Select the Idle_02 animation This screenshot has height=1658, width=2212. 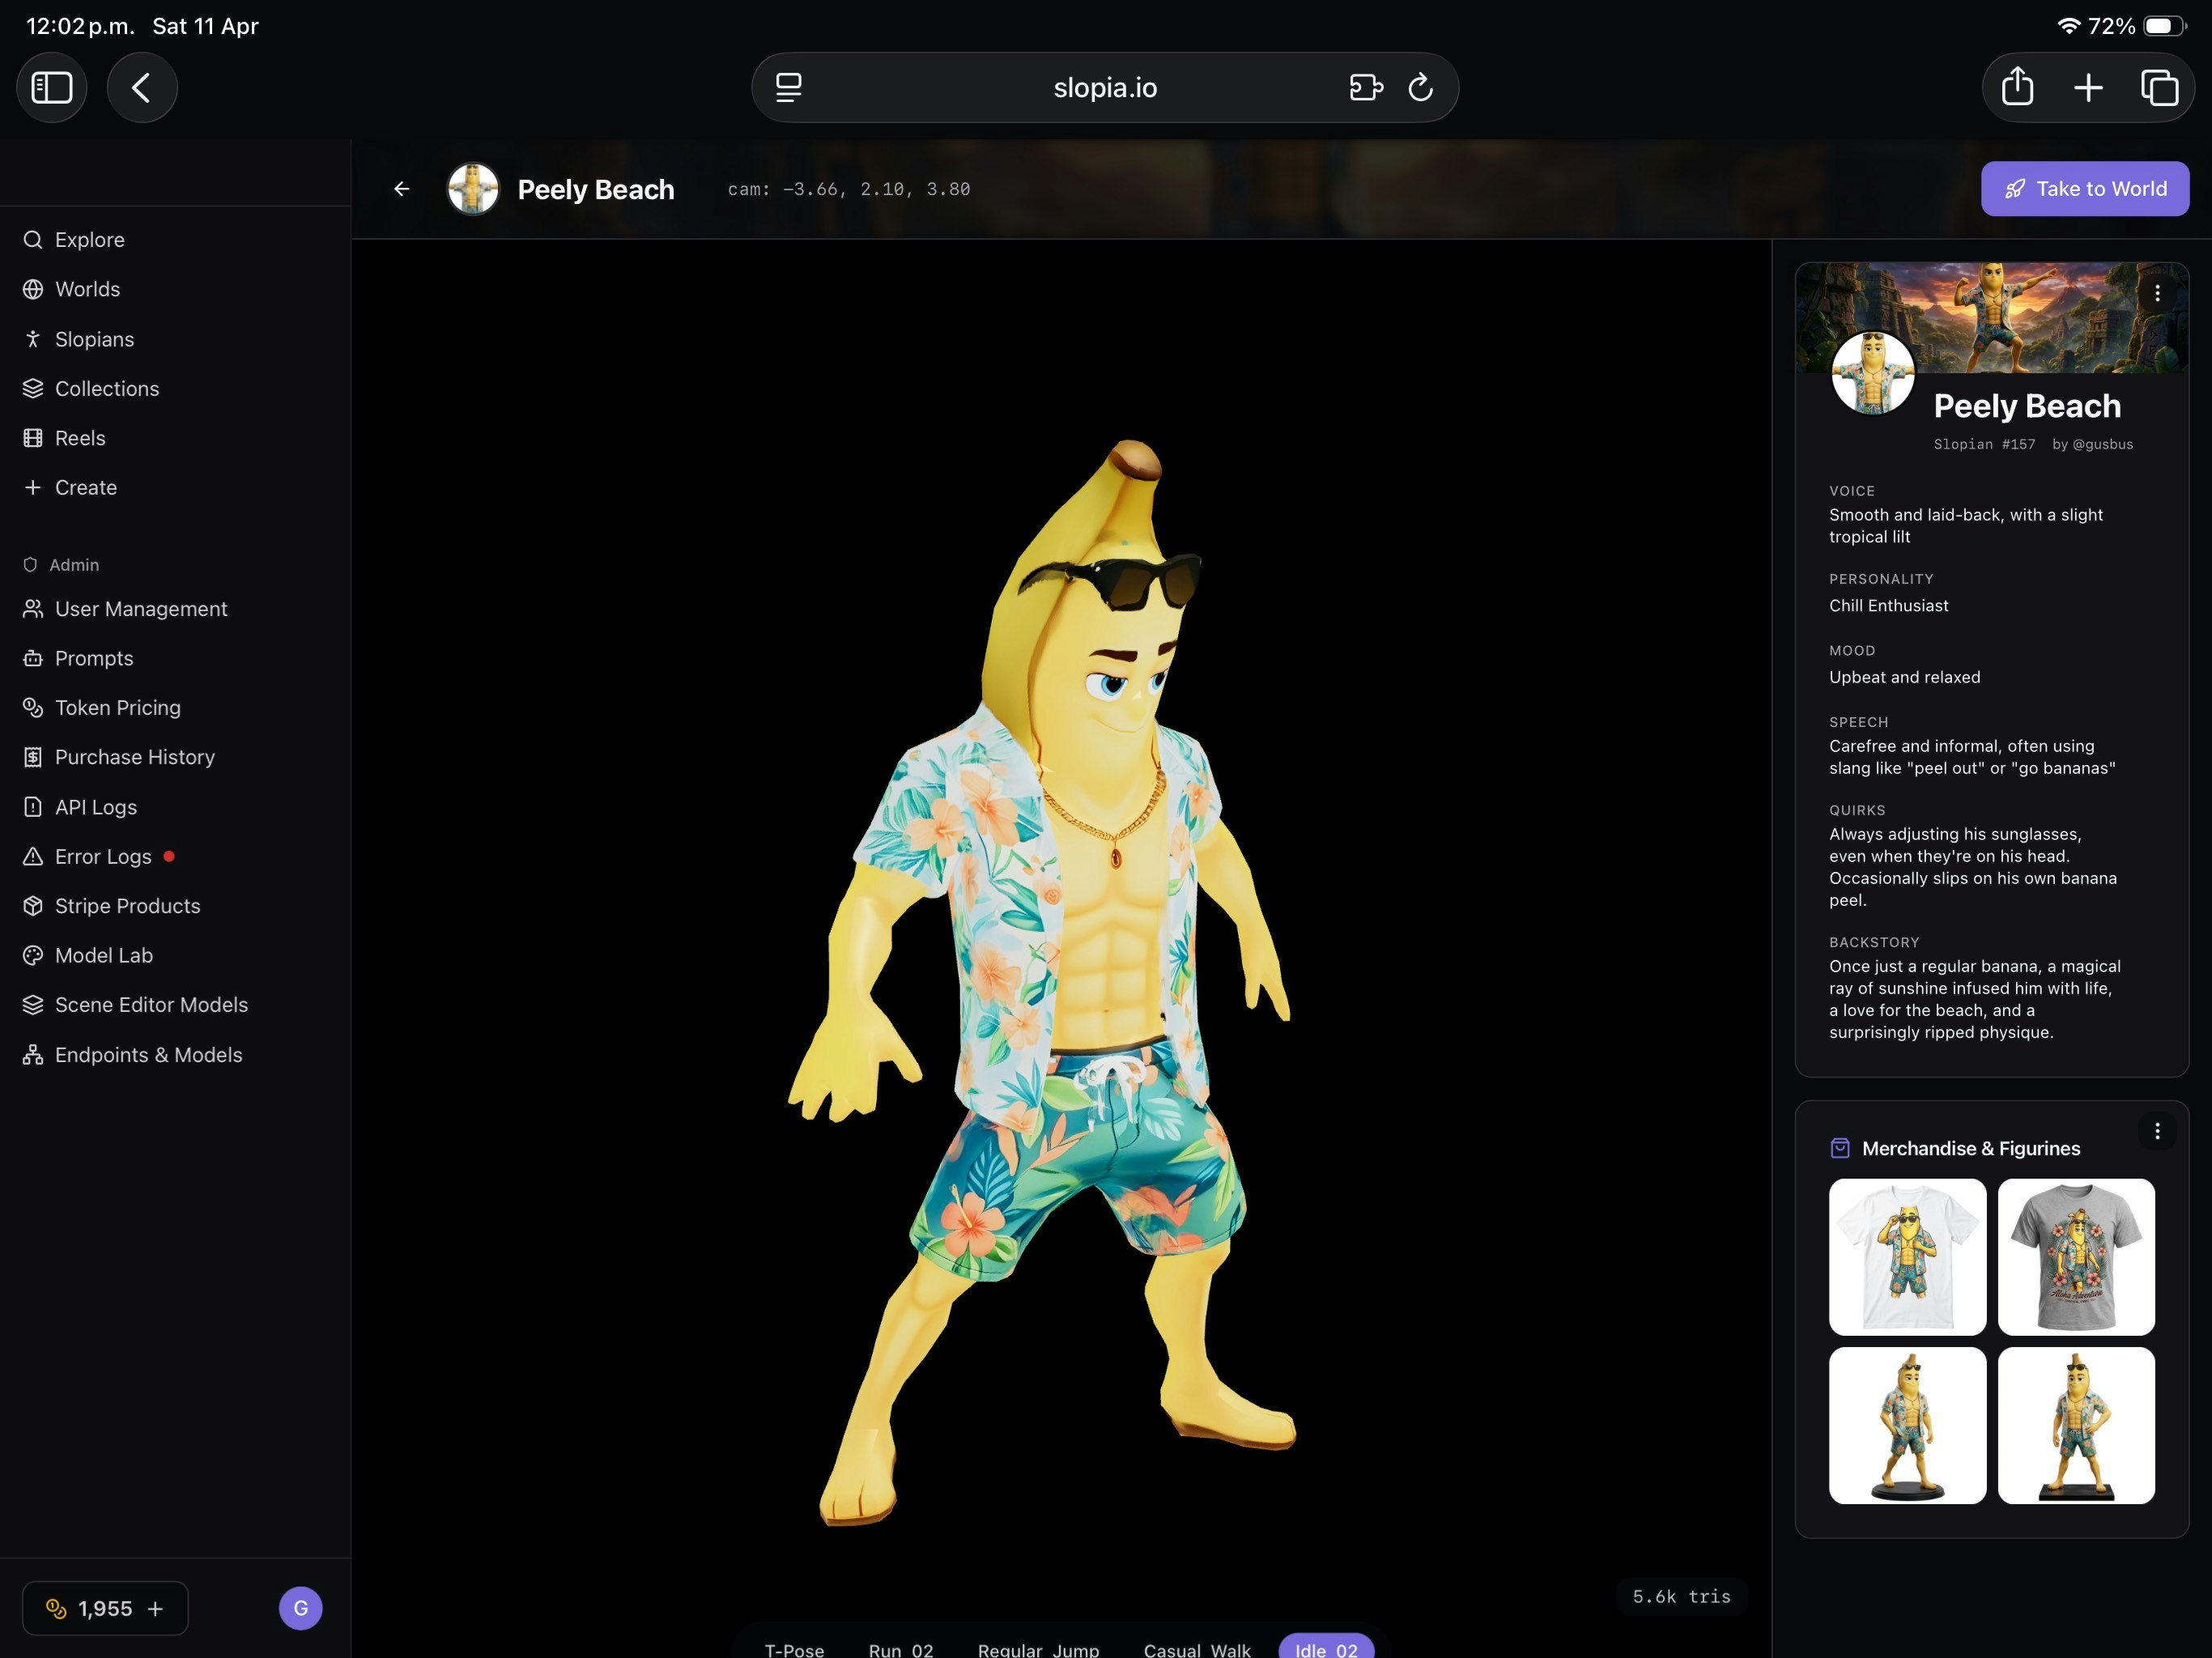[x=1326, y=1648]
